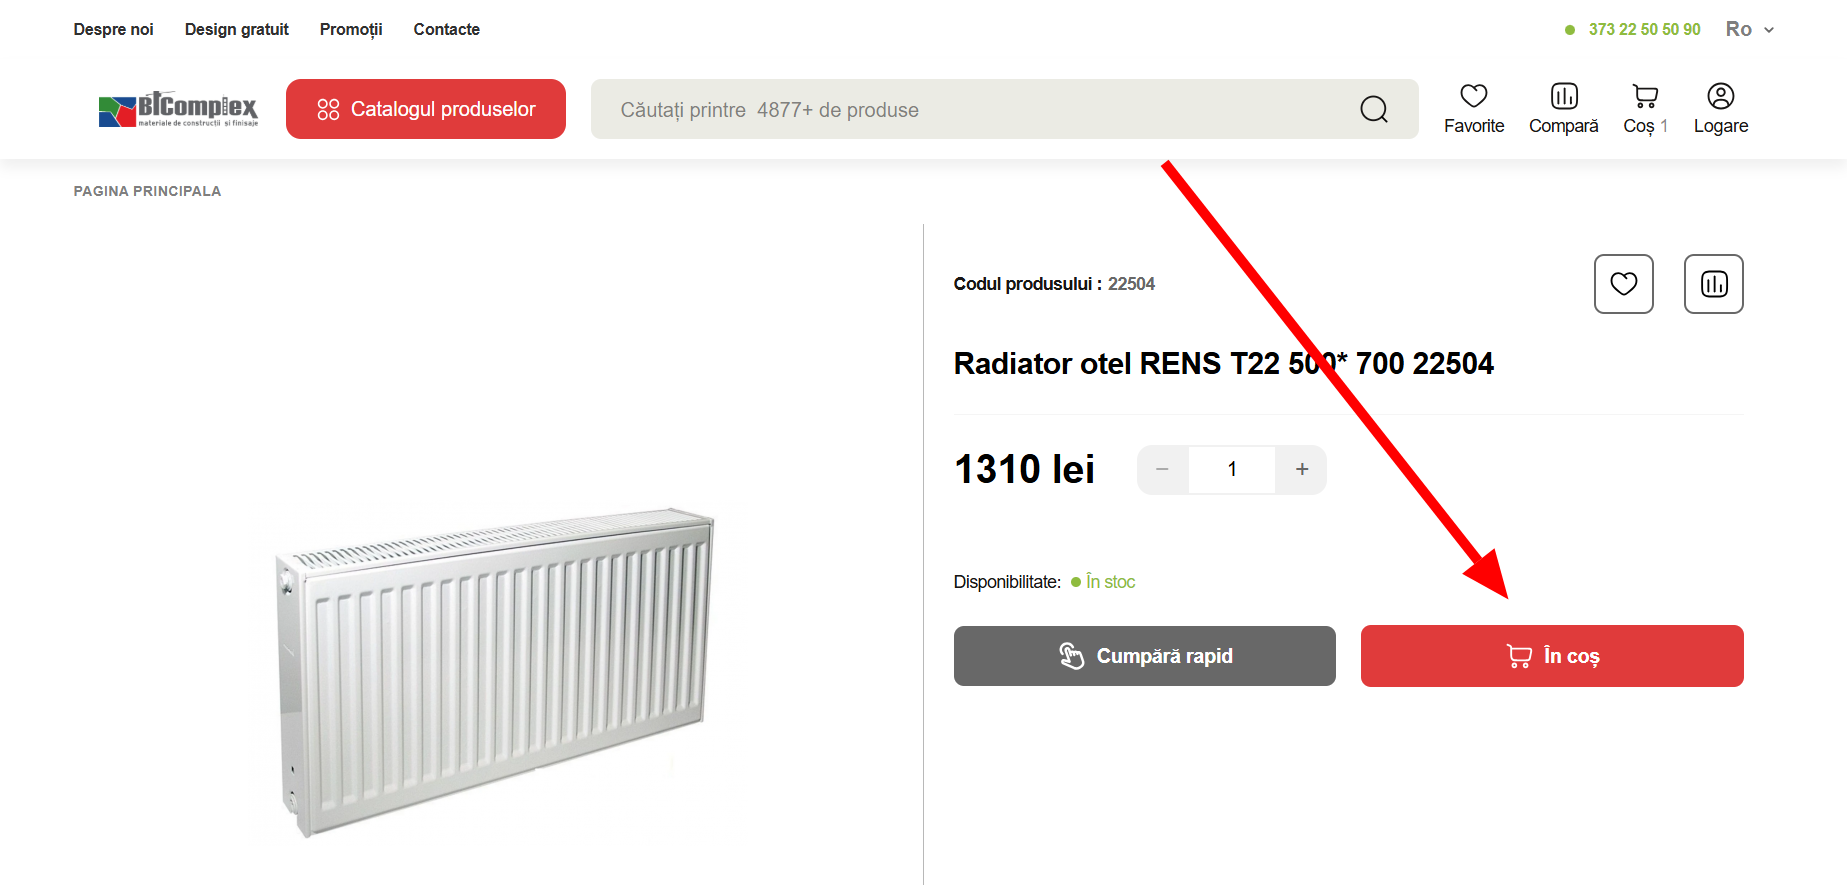
Task: Increase quantity with the plus button
Action: tap(1301, 469)
